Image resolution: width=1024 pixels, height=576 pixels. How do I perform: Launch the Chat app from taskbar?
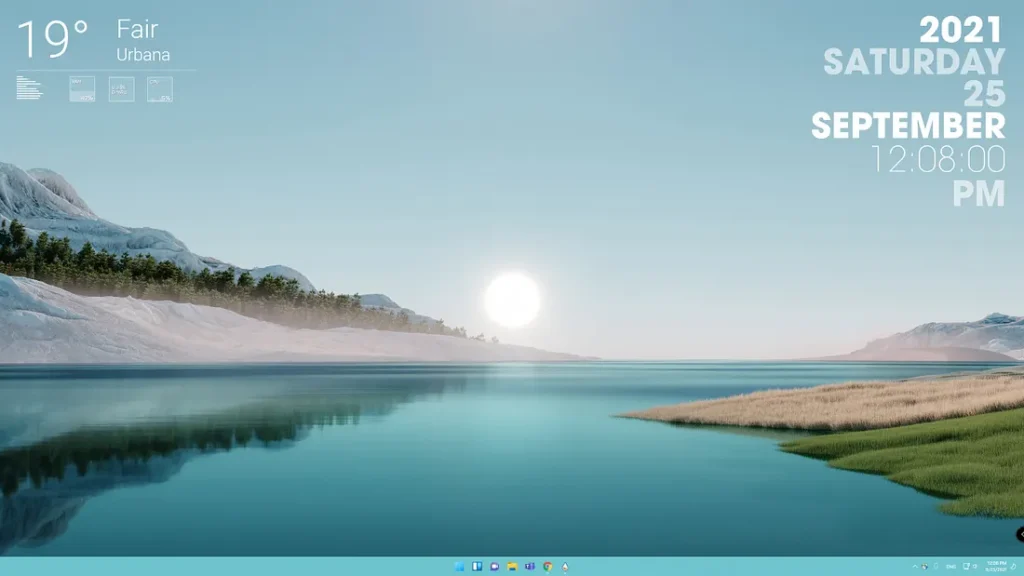(494, 567)
